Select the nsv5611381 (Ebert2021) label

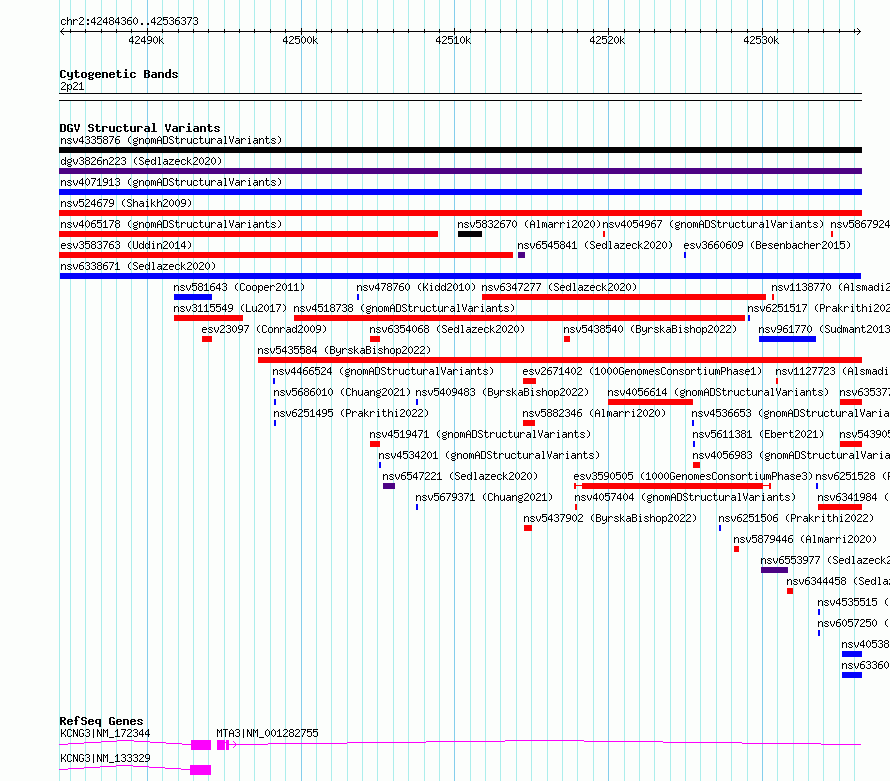pyautogui.click(x=758, y=434)
